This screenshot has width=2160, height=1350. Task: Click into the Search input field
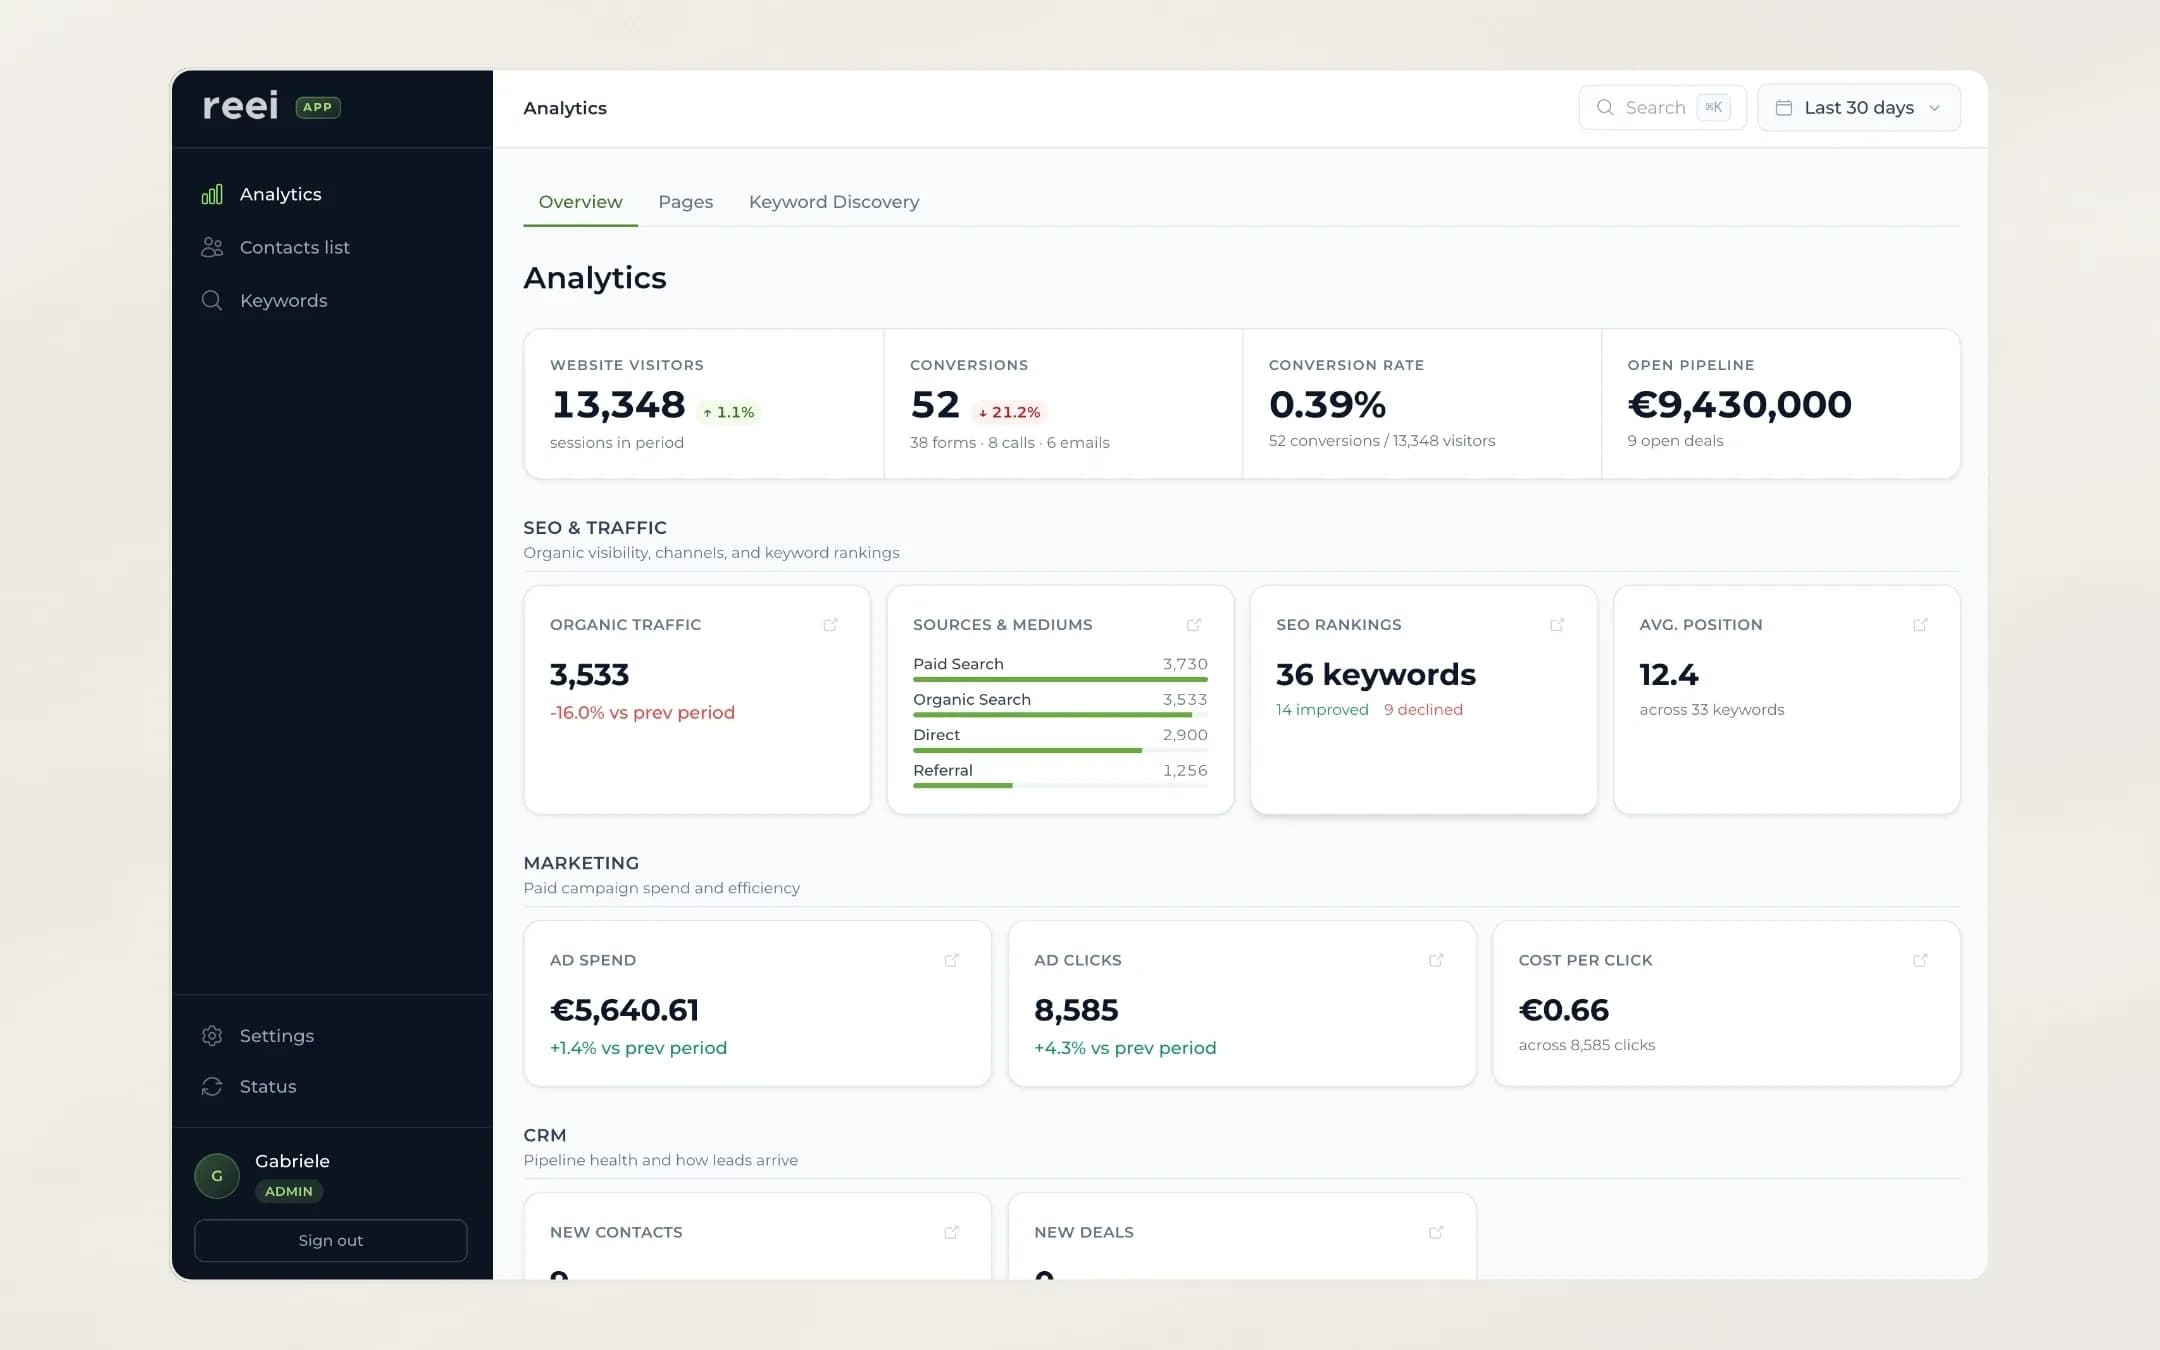[1662, 107]
